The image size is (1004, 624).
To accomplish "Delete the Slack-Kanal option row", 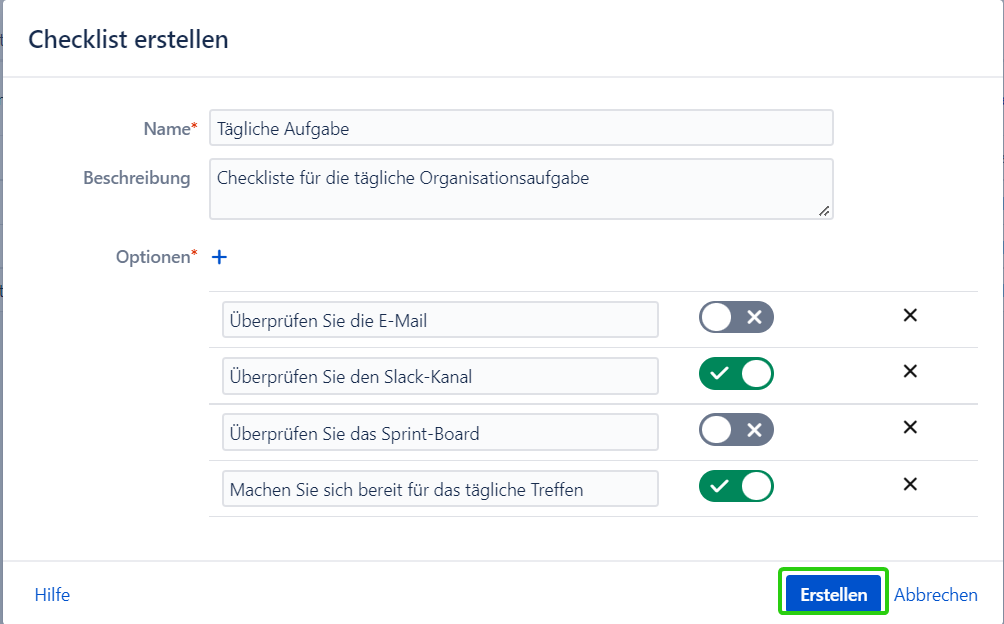I will pyautogui.click(x=910, y=372).
